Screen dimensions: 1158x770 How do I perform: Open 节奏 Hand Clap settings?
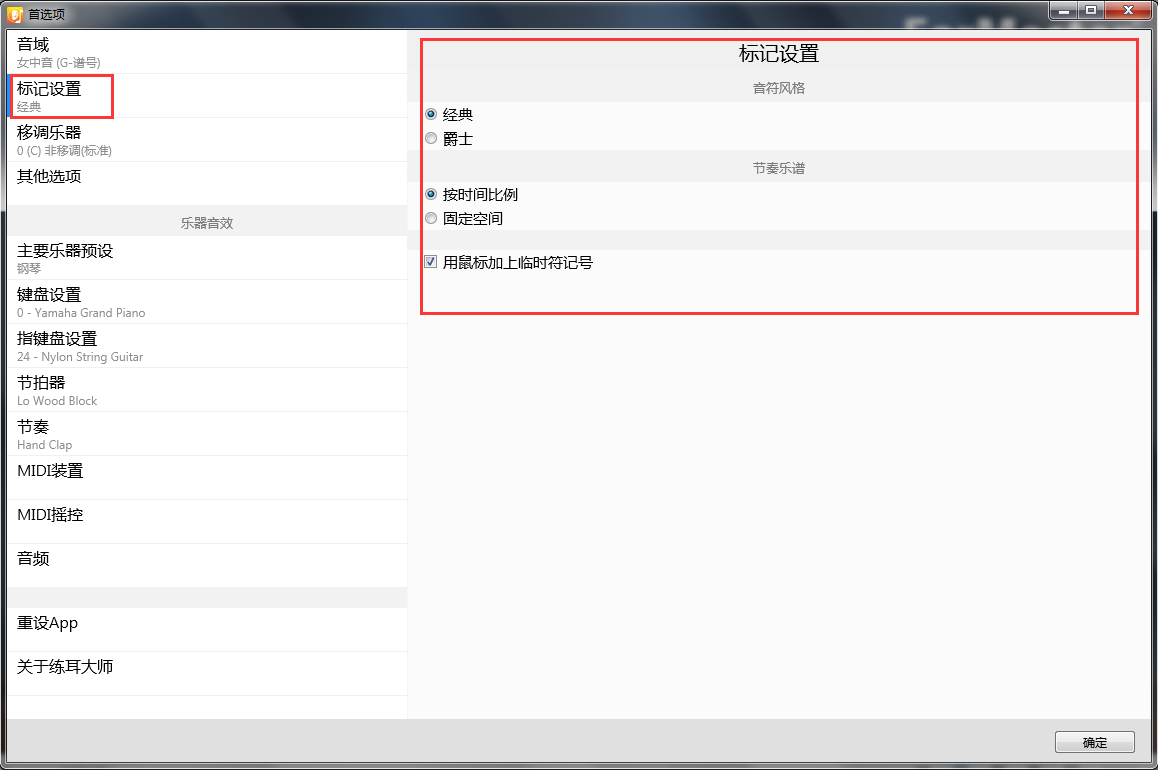206,434
